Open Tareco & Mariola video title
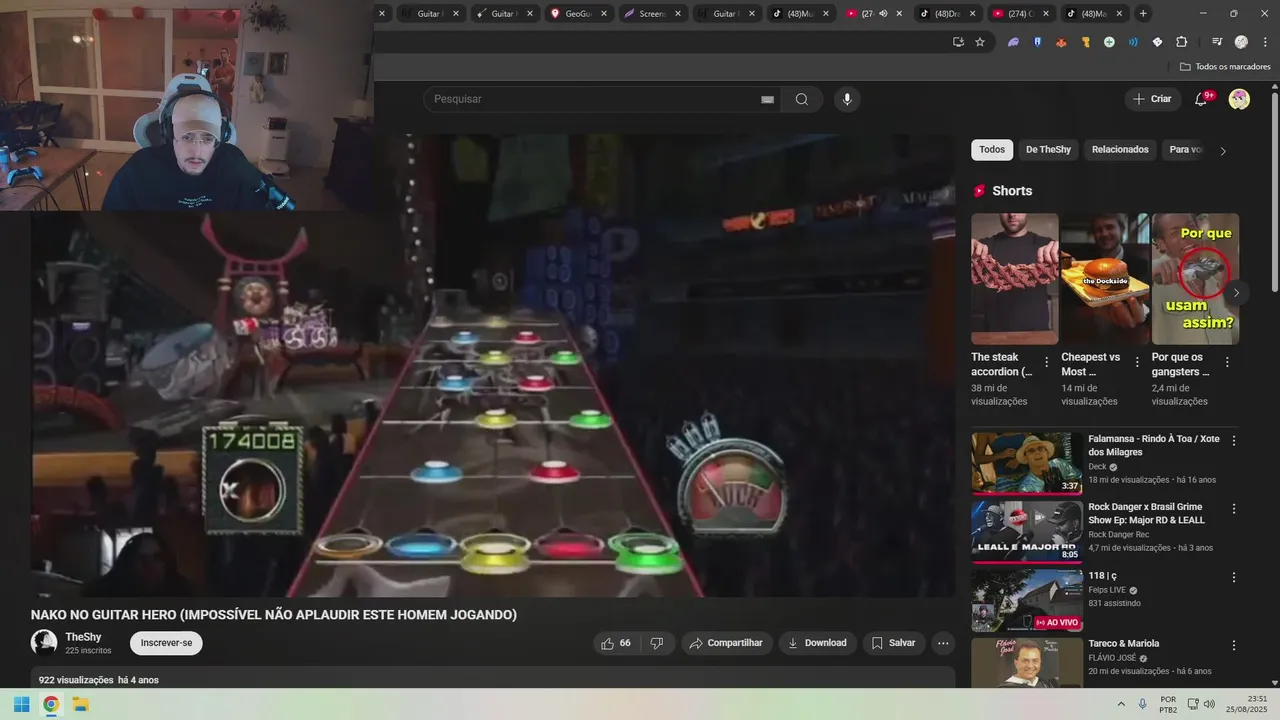Image resolution: width=1280 pixels, height=720 pixels. [1124, 644]
